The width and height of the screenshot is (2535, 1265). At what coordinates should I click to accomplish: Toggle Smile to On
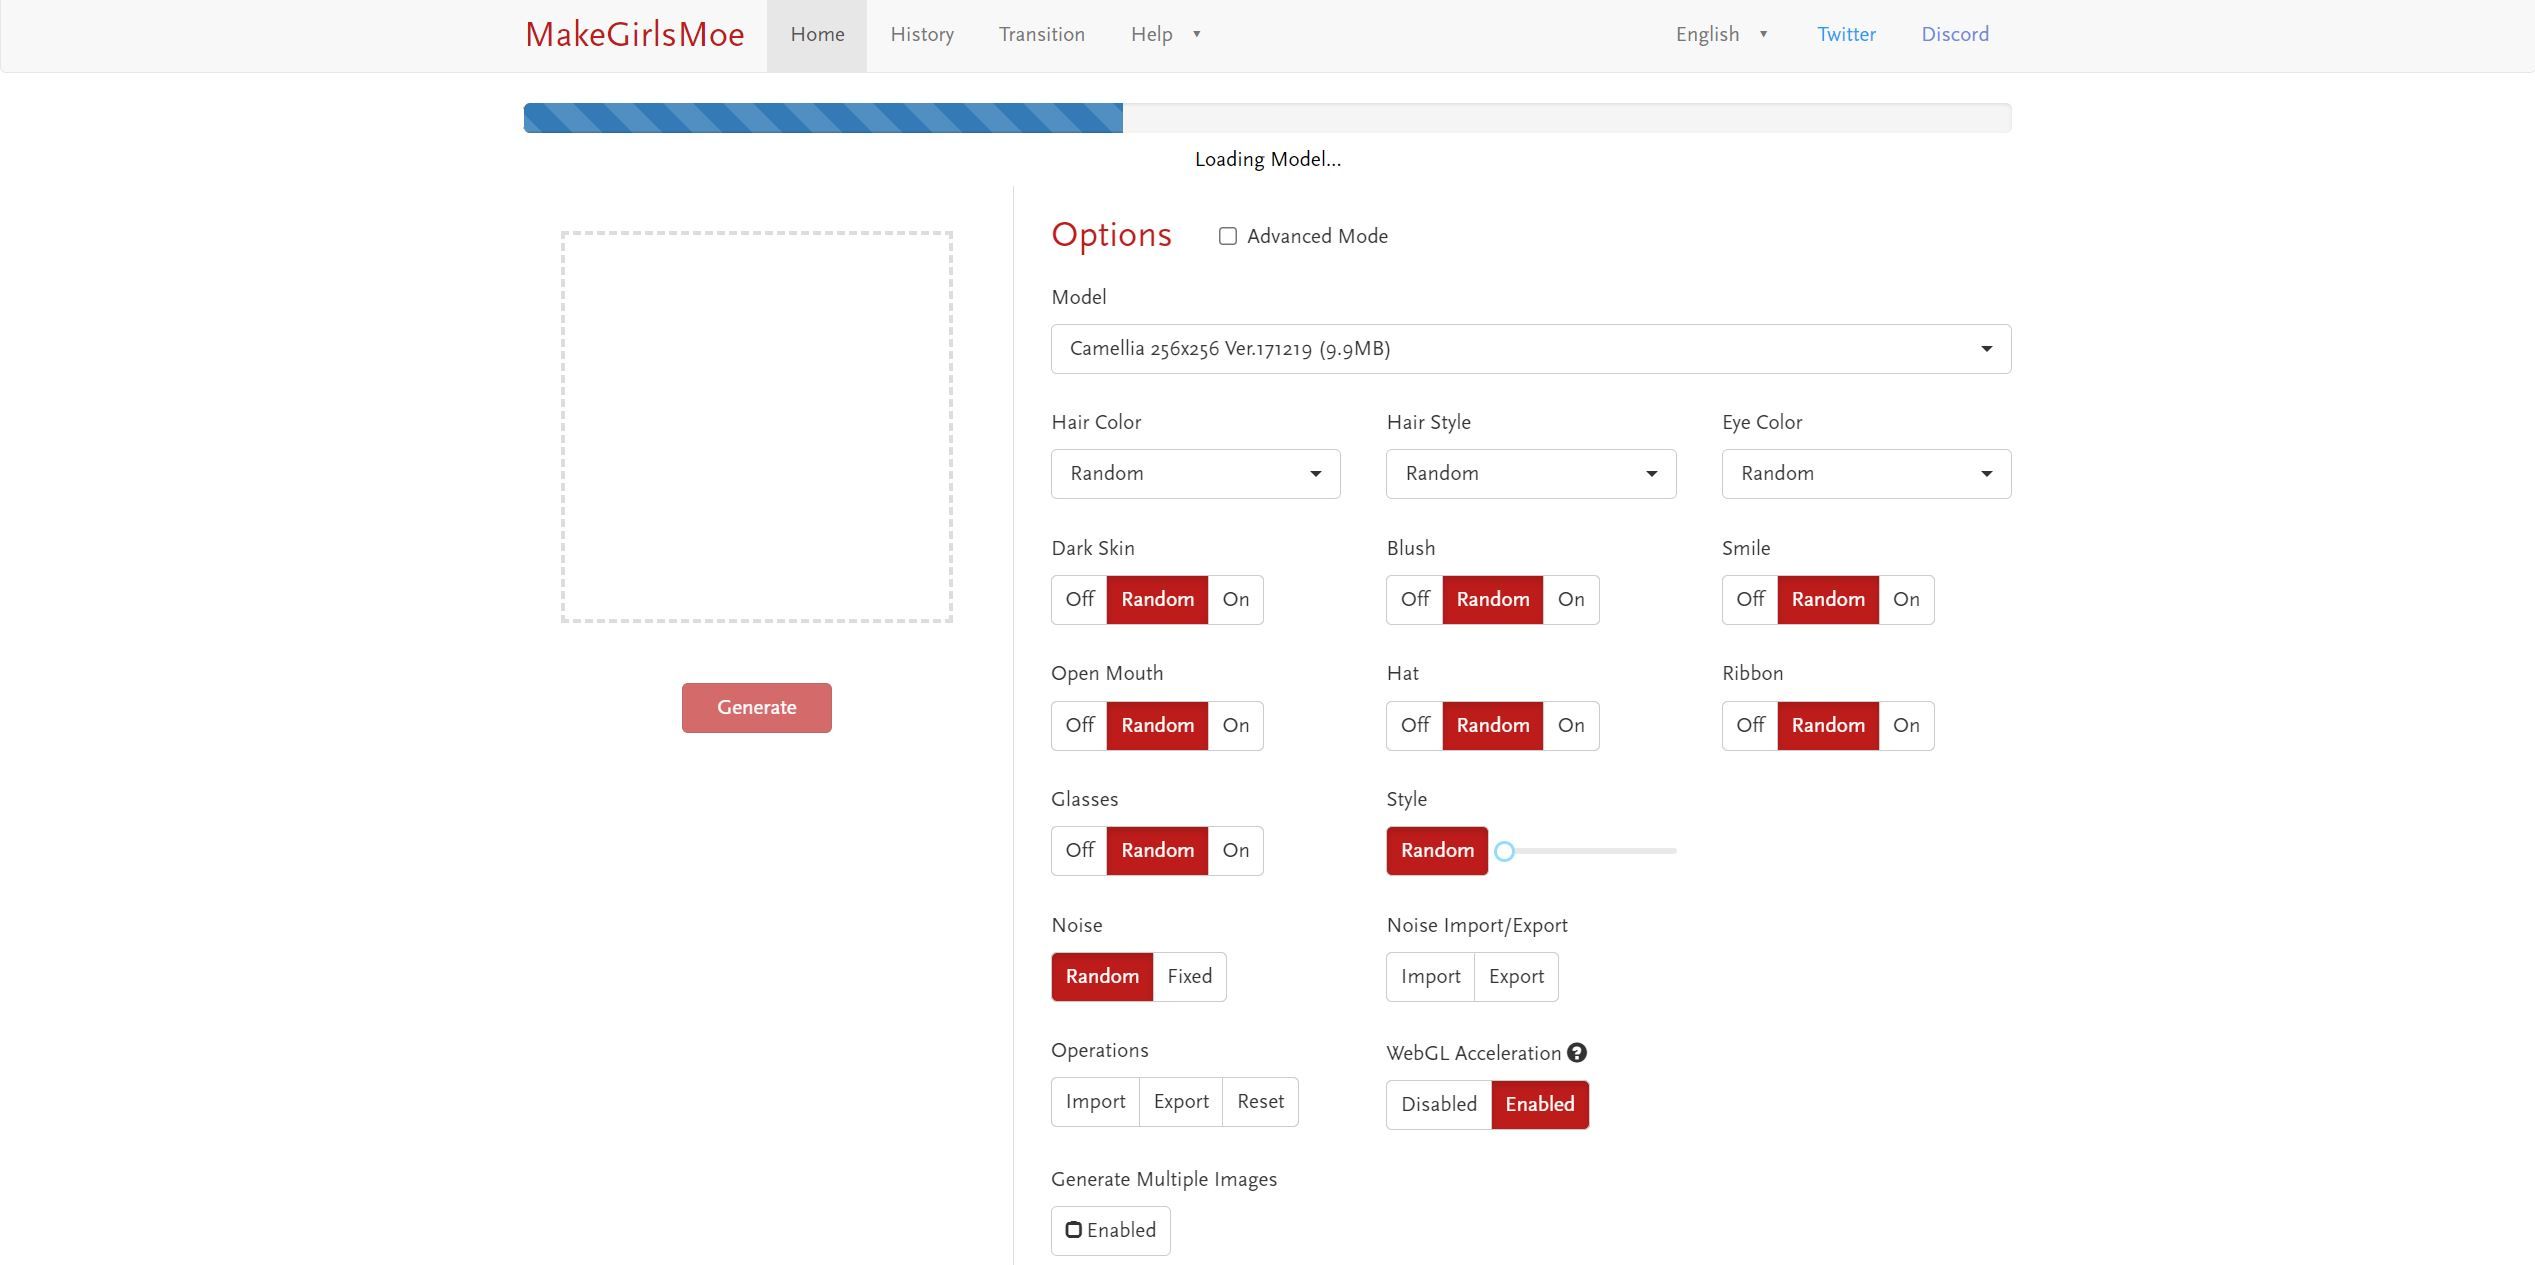point(1906,599)
